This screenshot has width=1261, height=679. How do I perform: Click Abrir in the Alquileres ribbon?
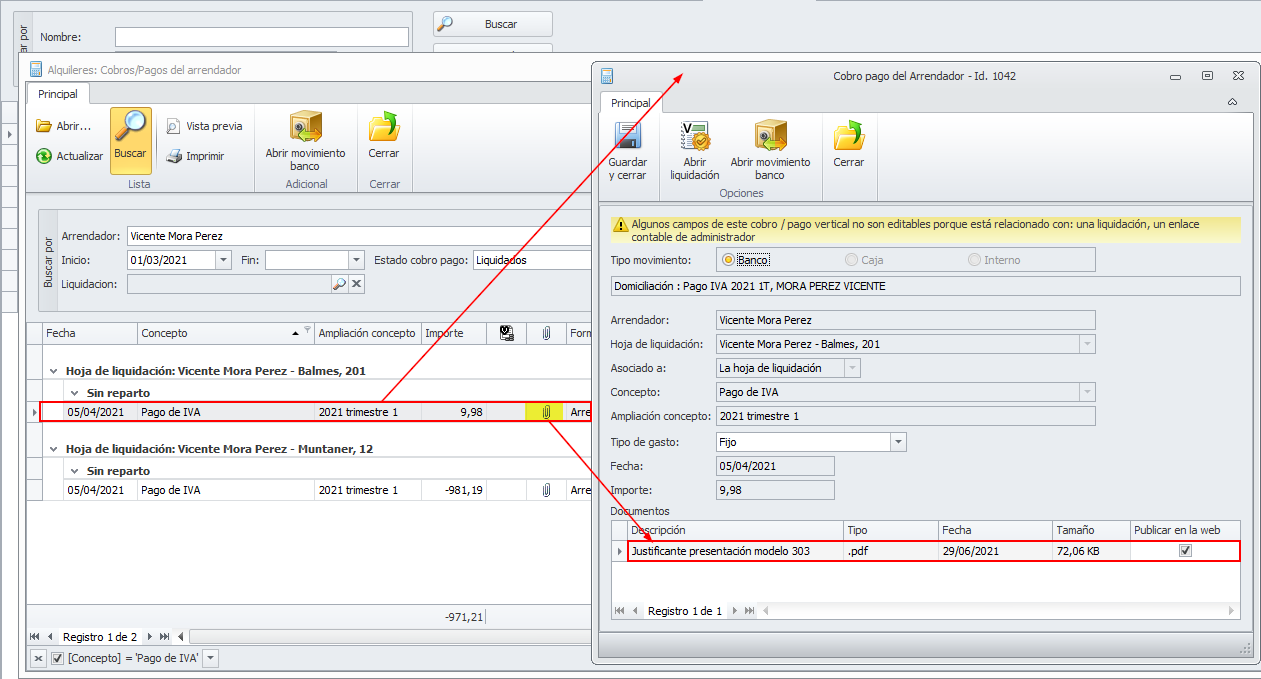(63, 127)
